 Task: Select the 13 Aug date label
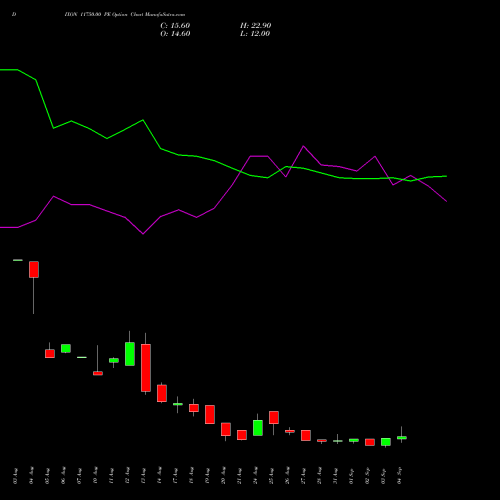click(x=144, y=476)
